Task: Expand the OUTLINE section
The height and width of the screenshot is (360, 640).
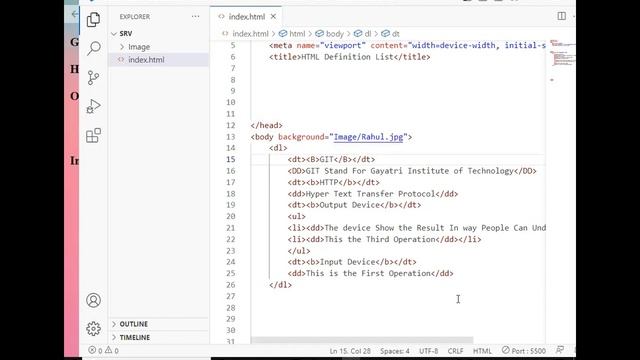Action: (159, 324)
